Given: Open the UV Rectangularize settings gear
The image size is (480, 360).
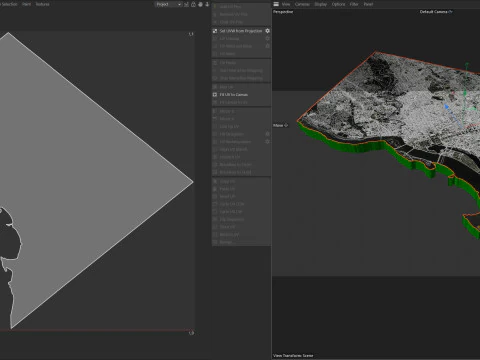Looking at the screenshot, I should [267, 142].
